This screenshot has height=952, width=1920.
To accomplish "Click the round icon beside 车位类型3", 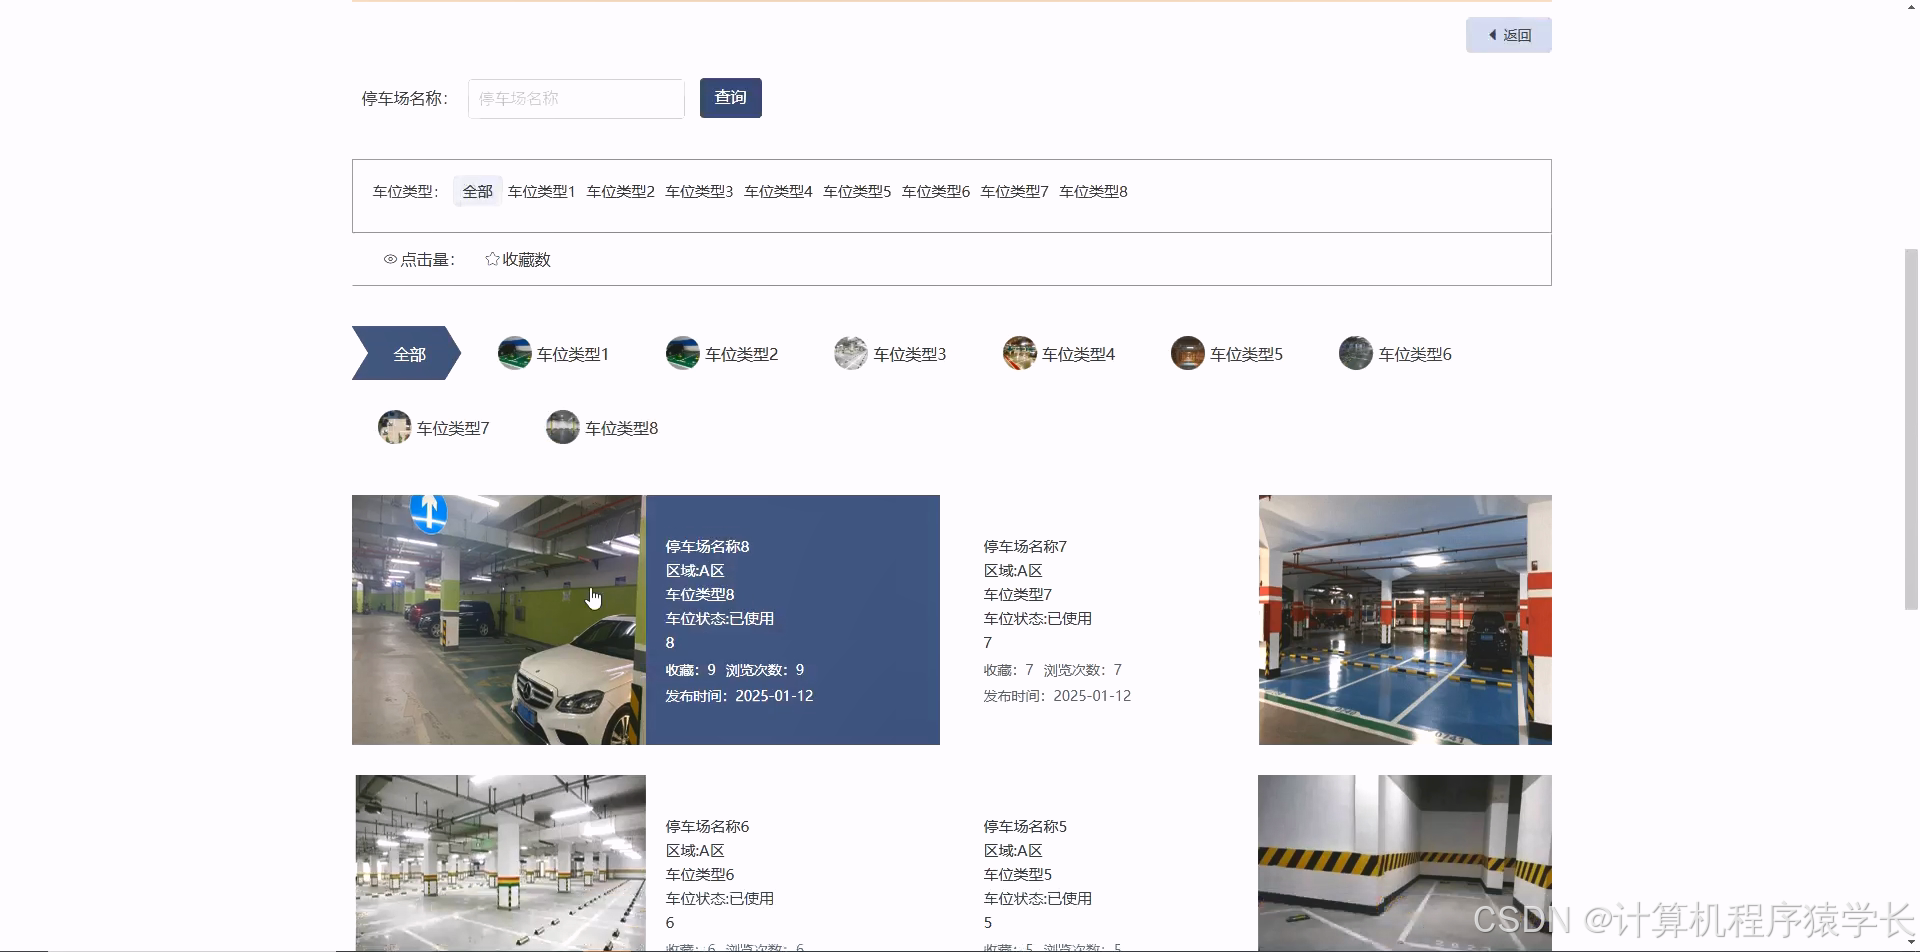I will pos(851,353).
